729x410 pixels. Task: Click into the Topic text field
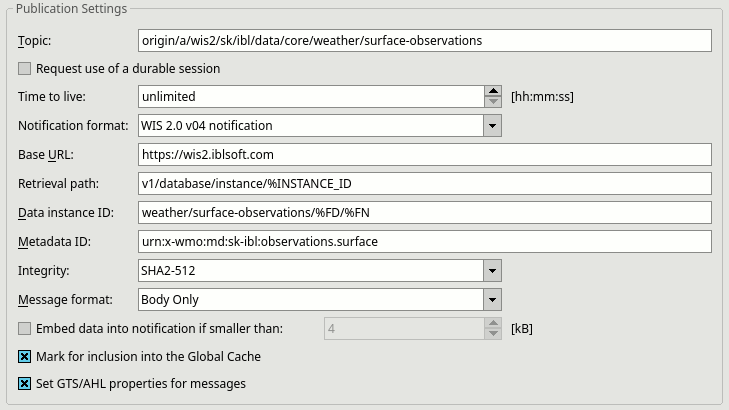click(x=424, y=40)
